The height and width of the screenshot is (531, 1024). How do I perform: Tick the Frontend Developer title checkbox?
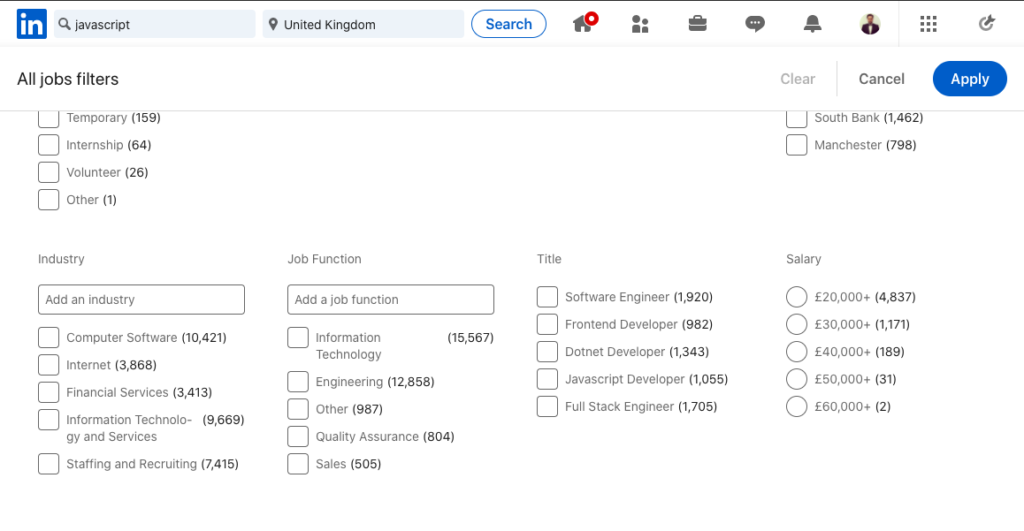pos(547,324)
